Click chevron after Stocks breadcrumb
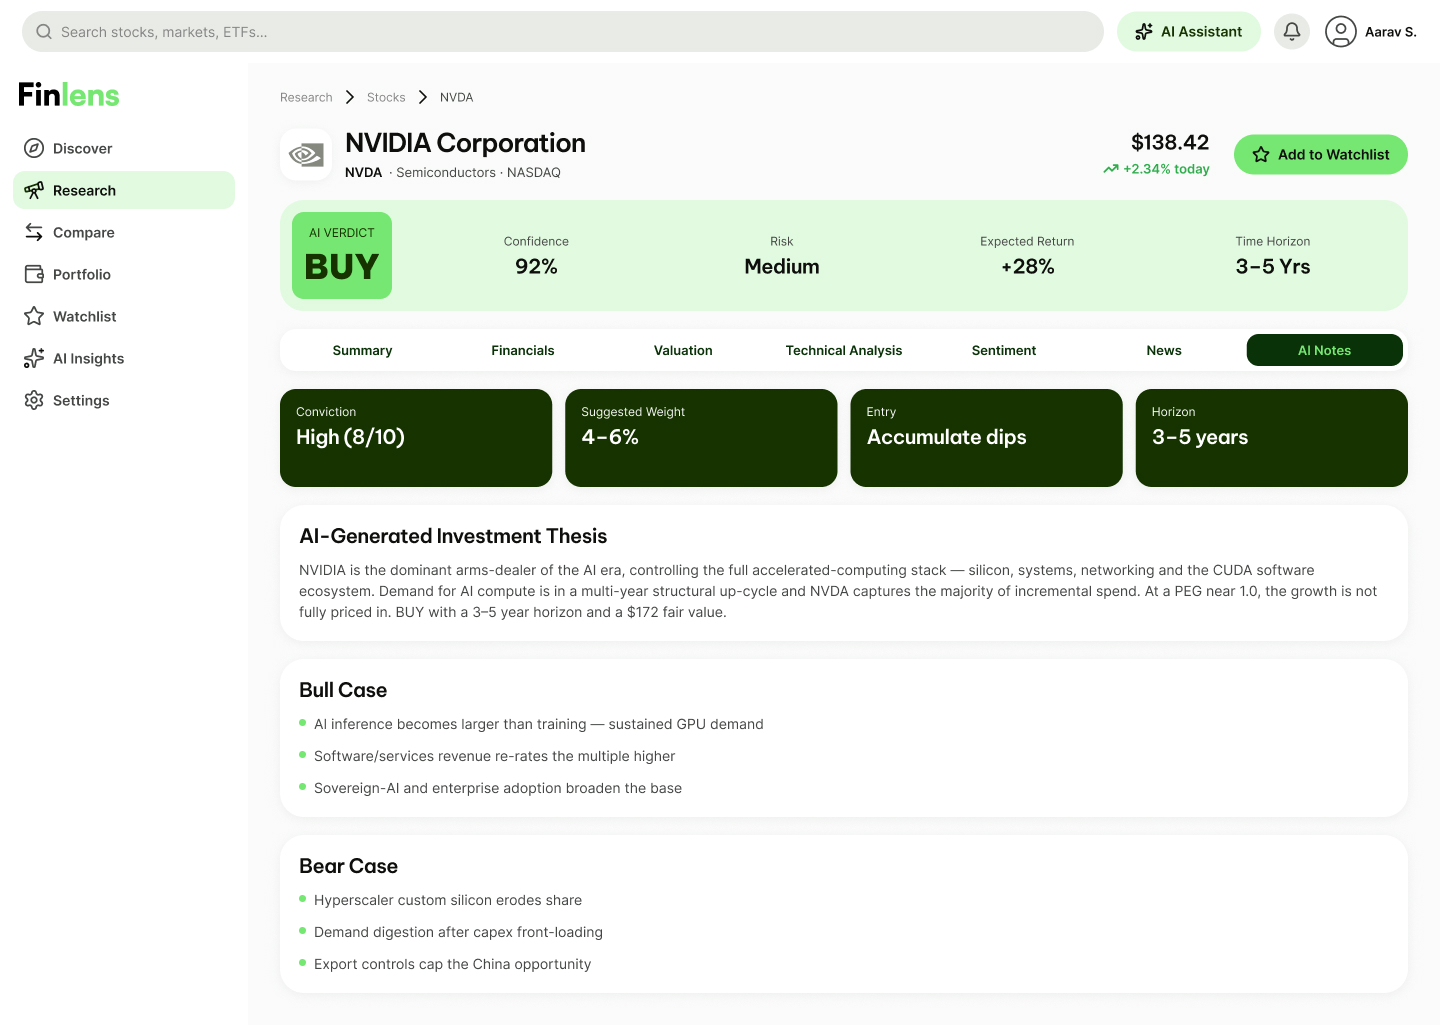Viewport: 1440px width, 1025px height. [423, 97]
